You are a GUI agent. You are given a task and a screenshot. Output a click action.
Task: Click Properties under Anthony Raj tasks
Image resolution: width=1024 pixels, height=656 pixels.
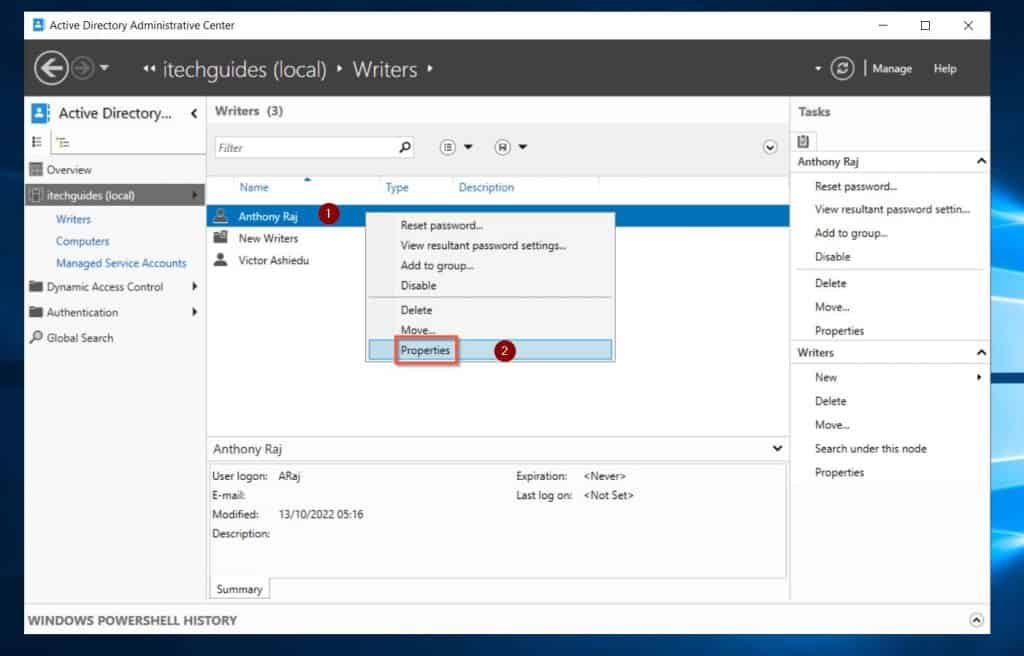(839, 331)
